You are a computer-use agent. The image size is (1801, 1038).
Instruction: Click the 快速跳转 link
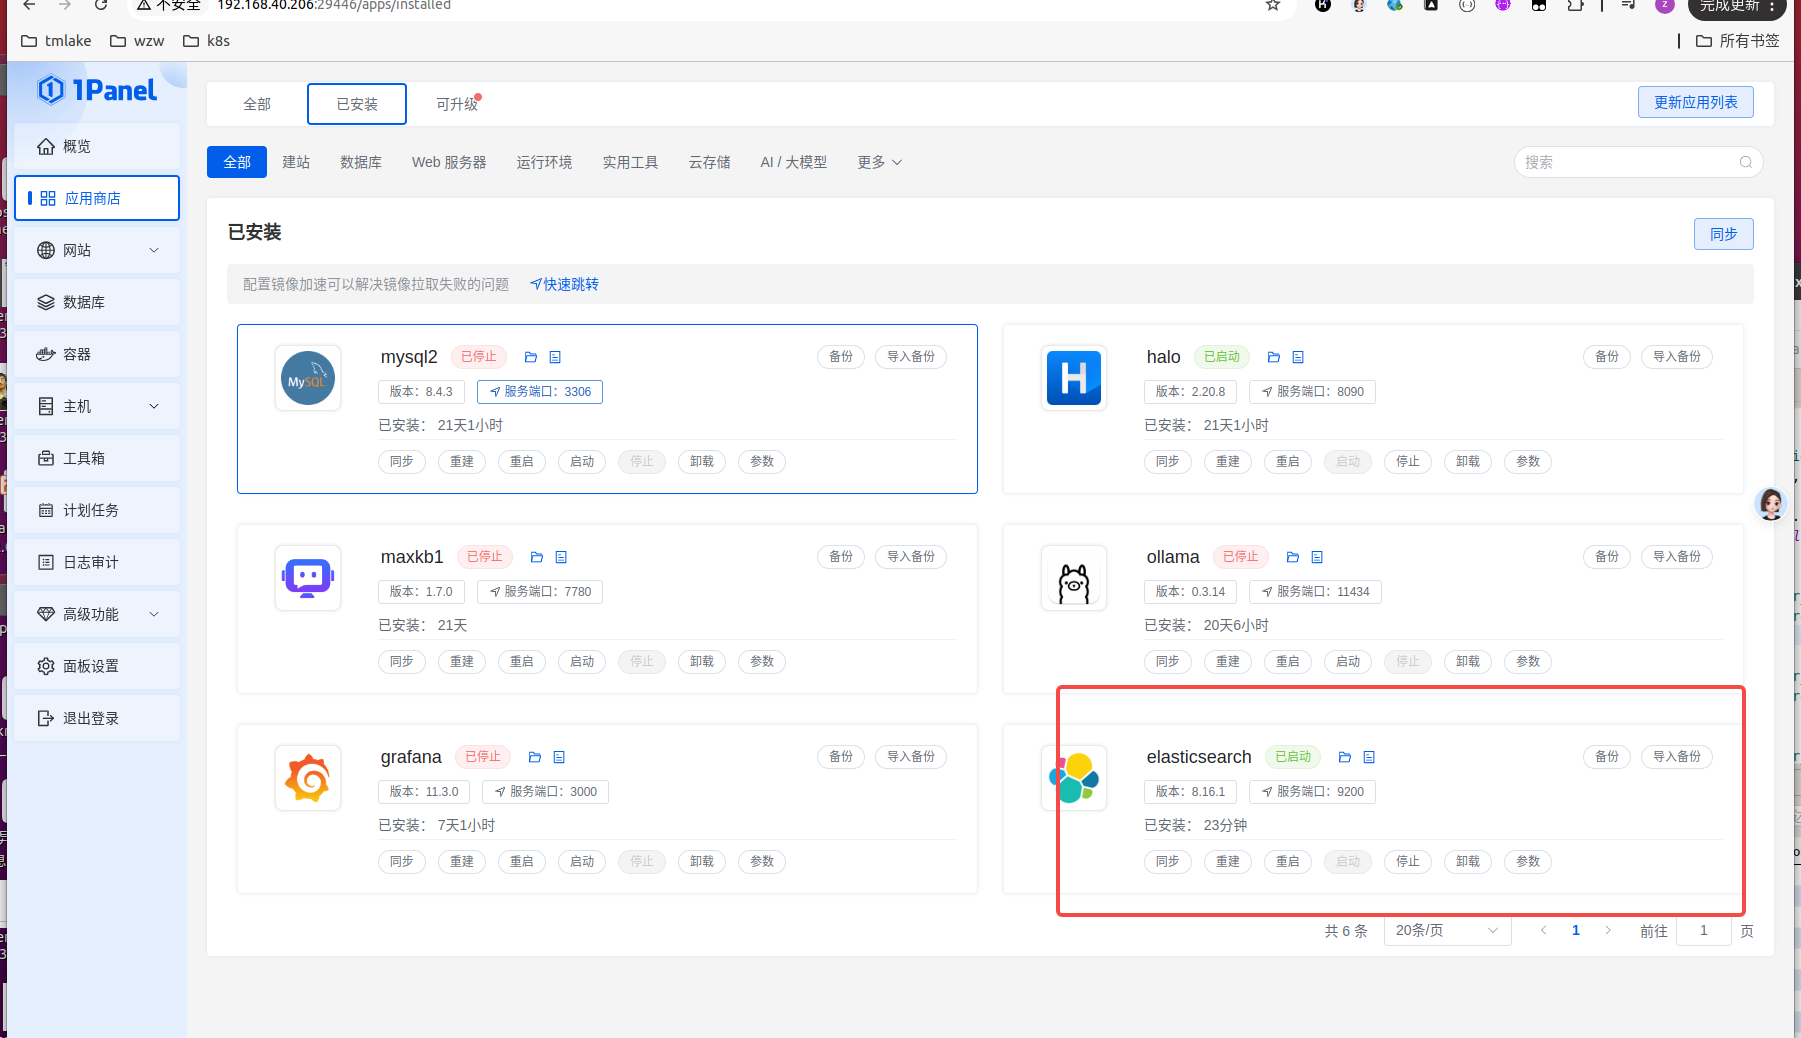pos(565,284)
